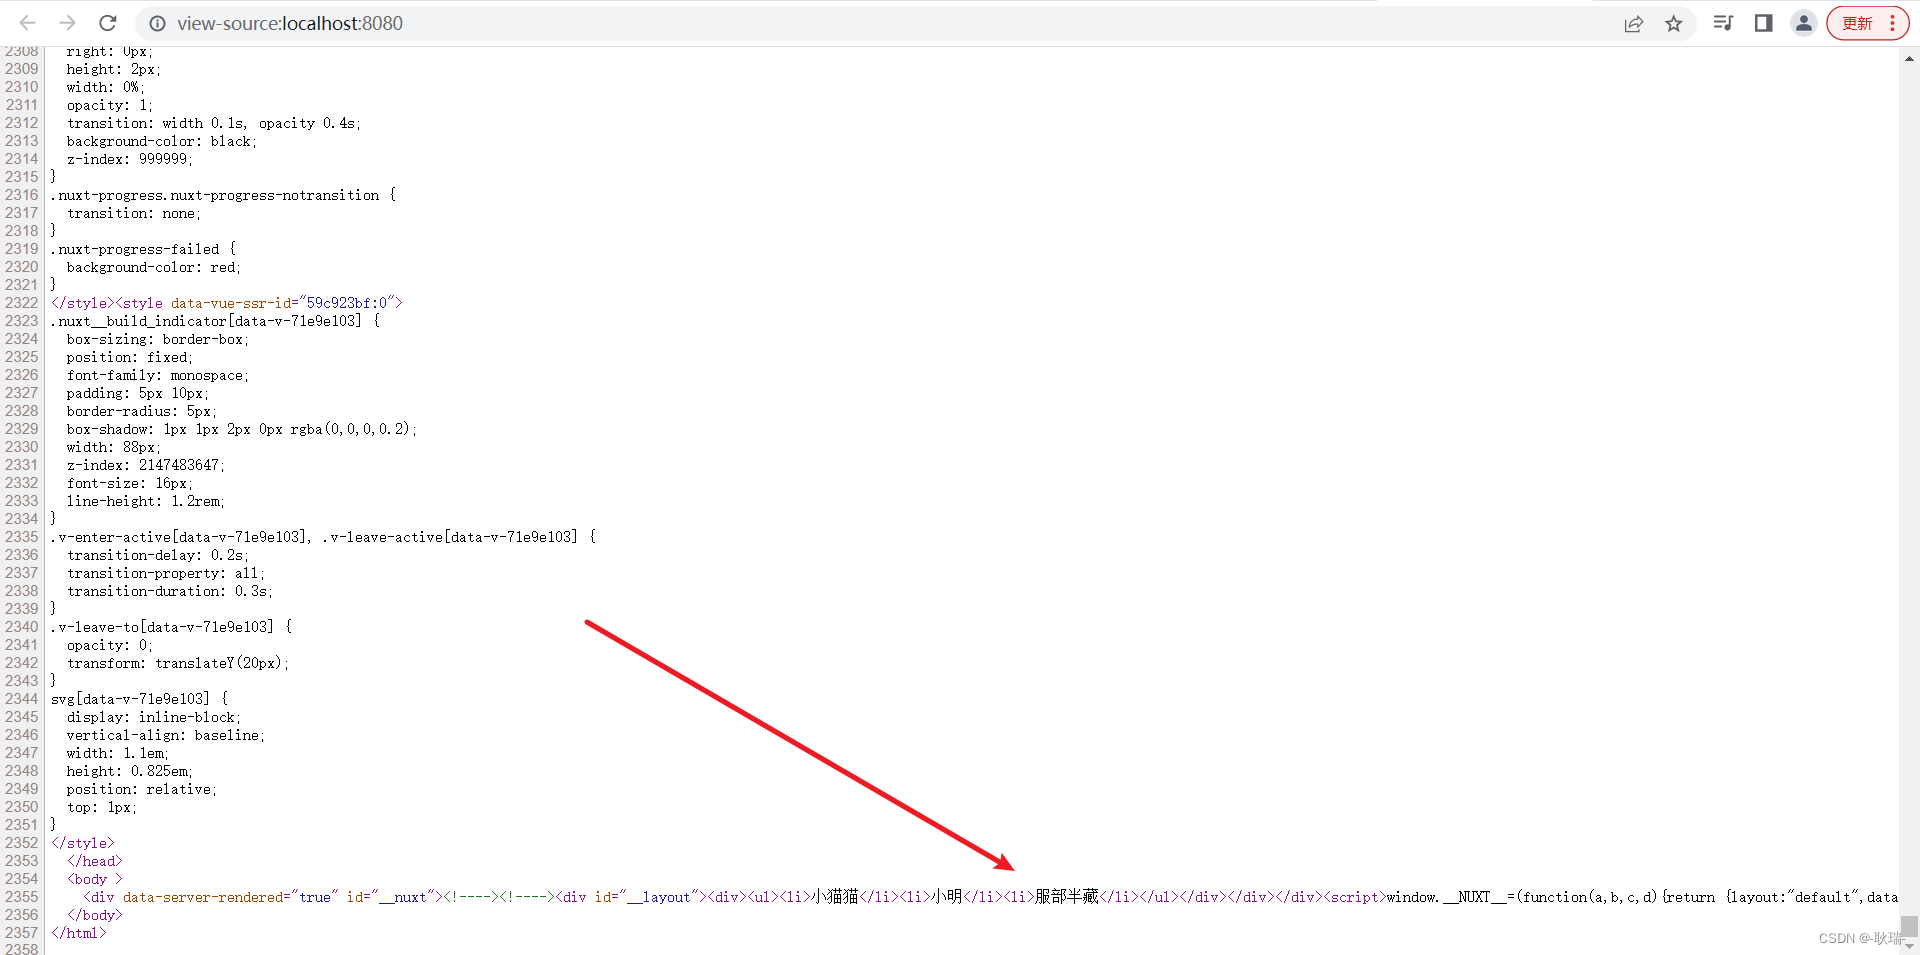Image resolution: width=1920 pixels, height=955 pixels.
Task: Click the ".nuxt-progress-failed {" selector line
Action: (144, 249)
